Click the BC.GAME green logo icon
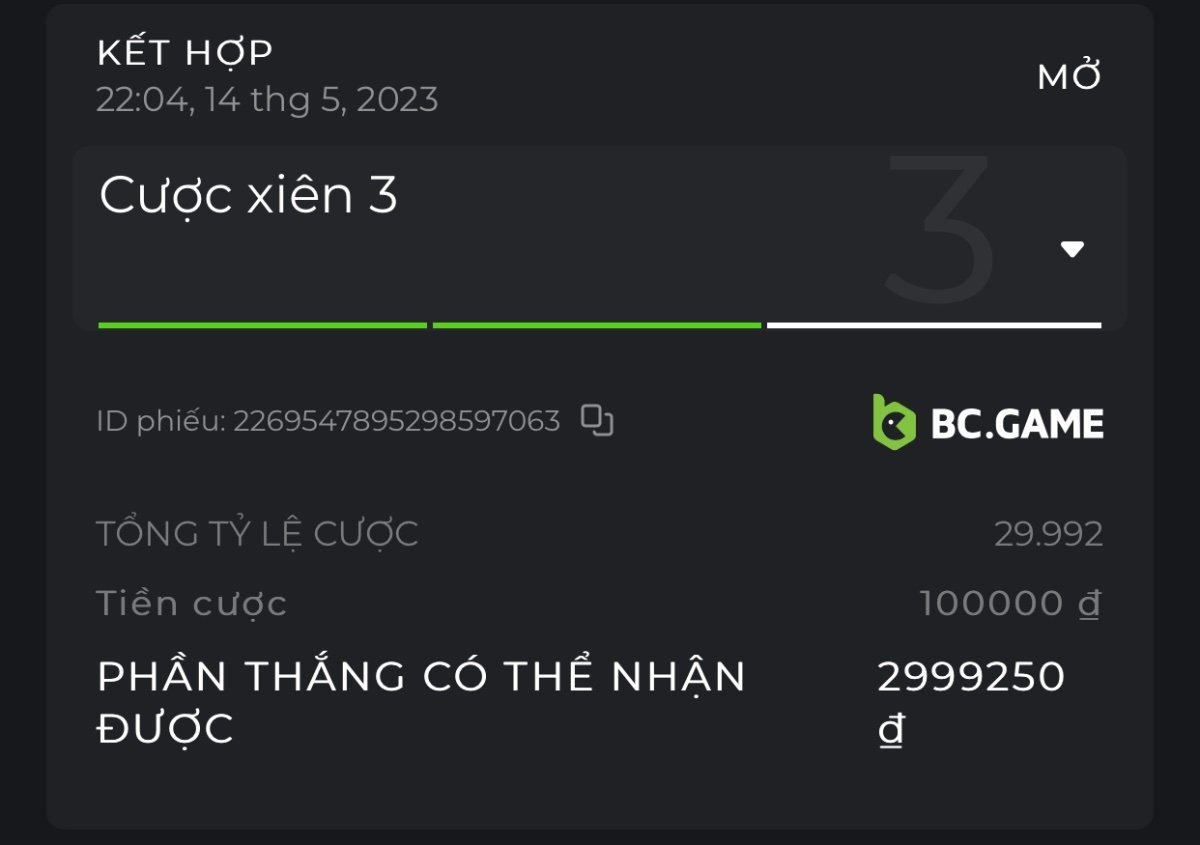 [x=894, y=421]
